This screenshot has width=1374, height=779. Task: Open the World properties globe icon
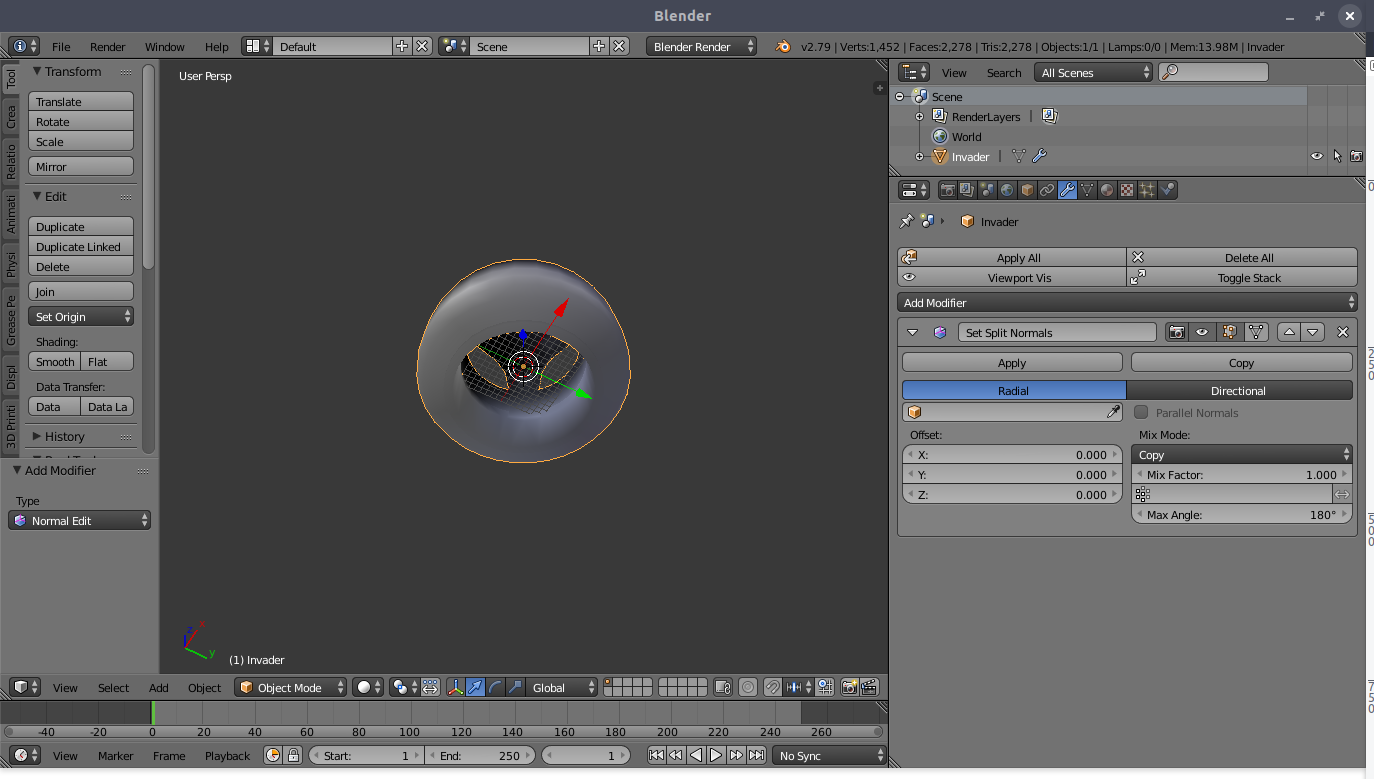pyautogui.click(x=1007, y=190)
